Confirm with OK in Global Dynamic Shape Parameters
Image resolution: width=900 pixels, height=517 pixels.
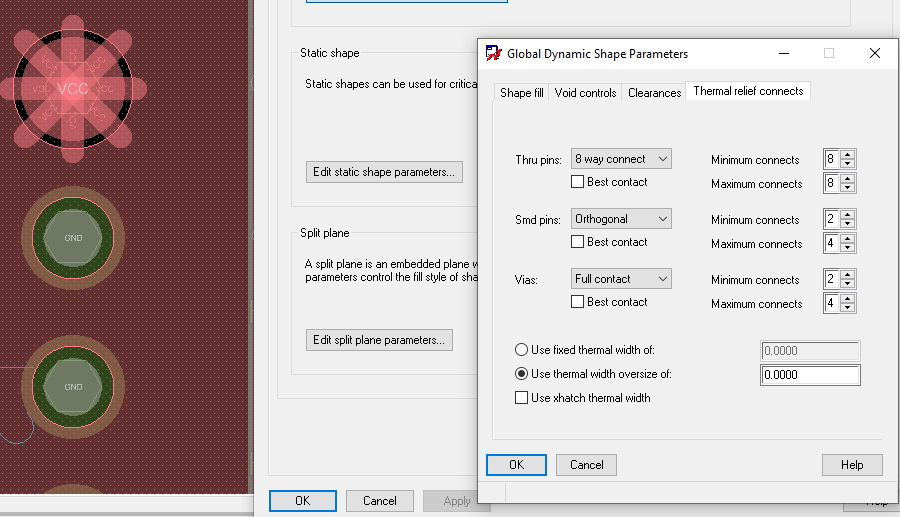[516, 465]
